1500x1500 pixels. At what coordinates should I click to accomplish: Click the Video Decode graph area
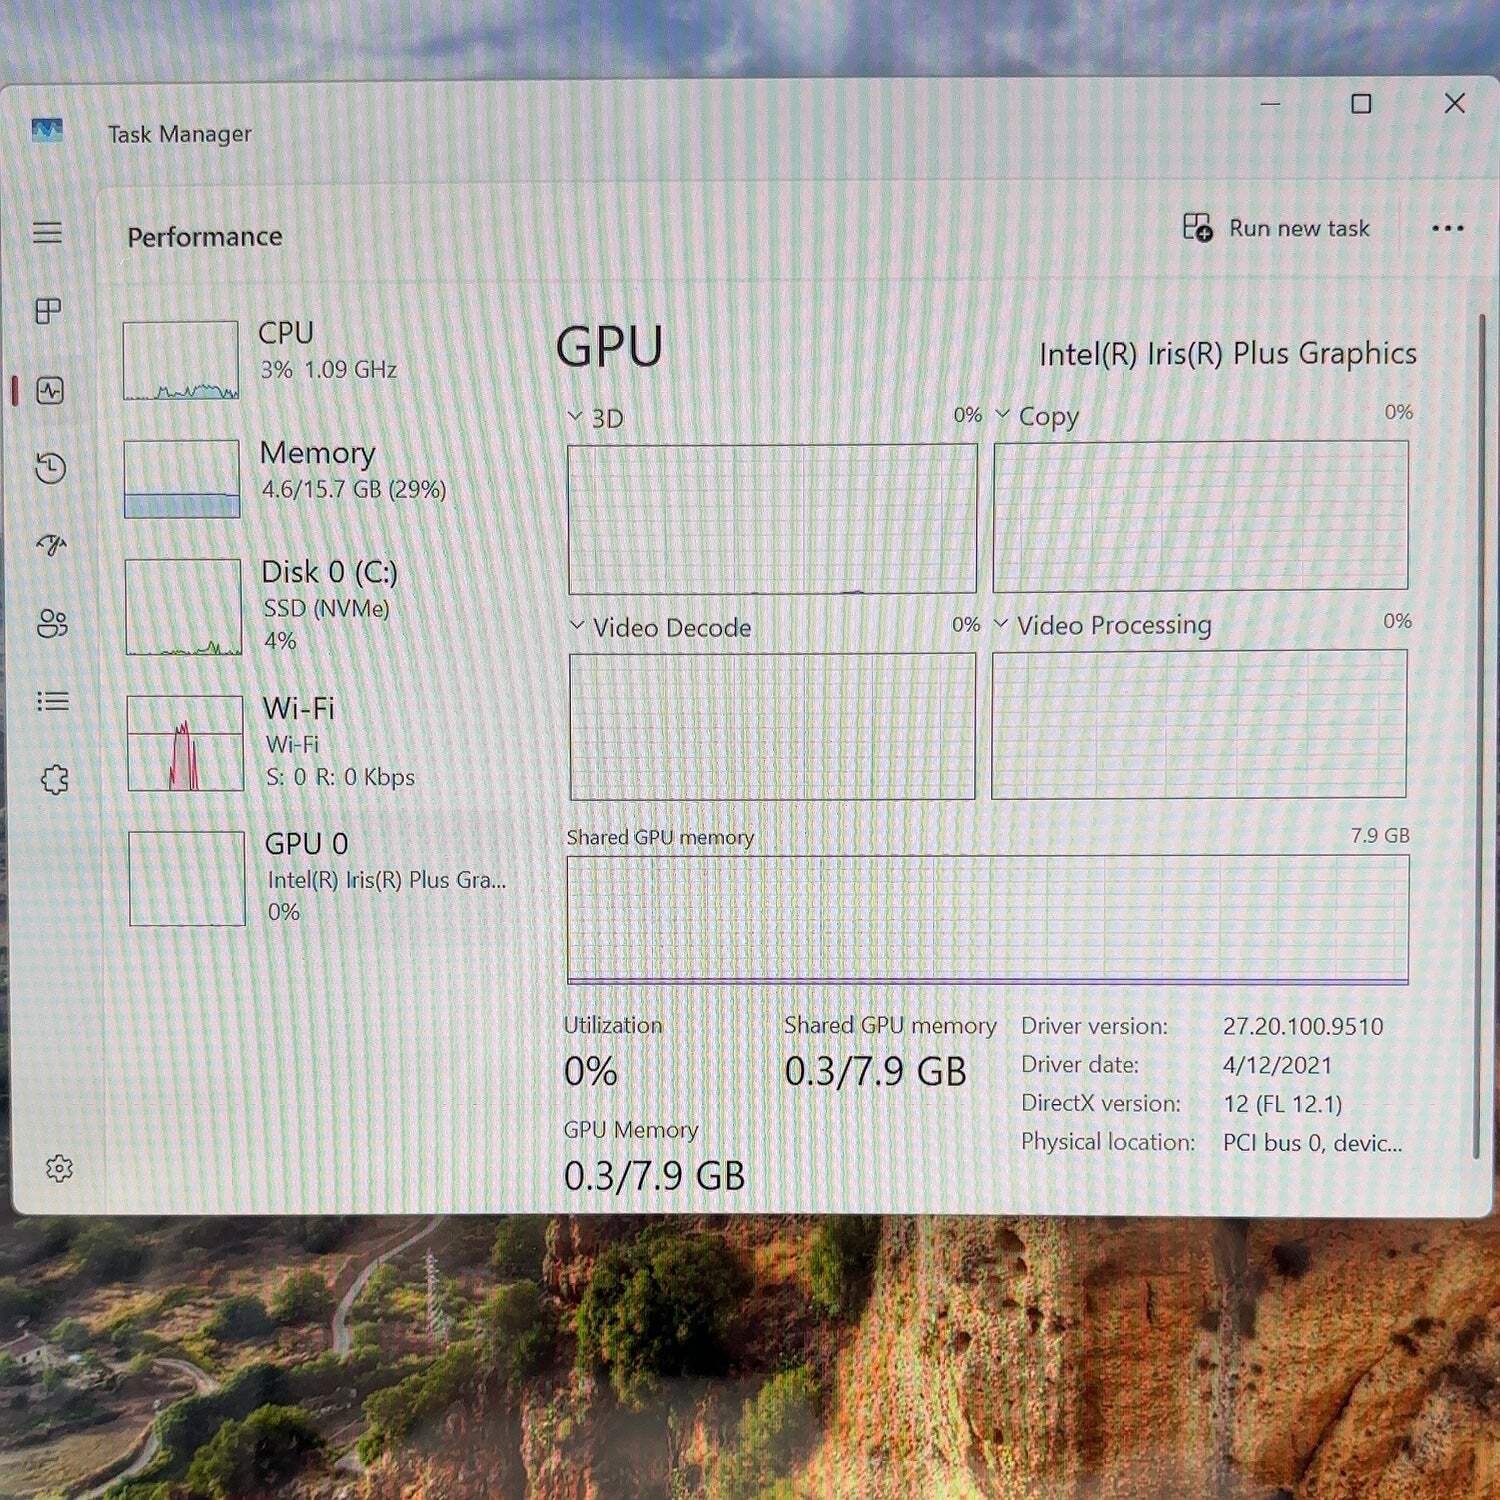tap(772, 727)
